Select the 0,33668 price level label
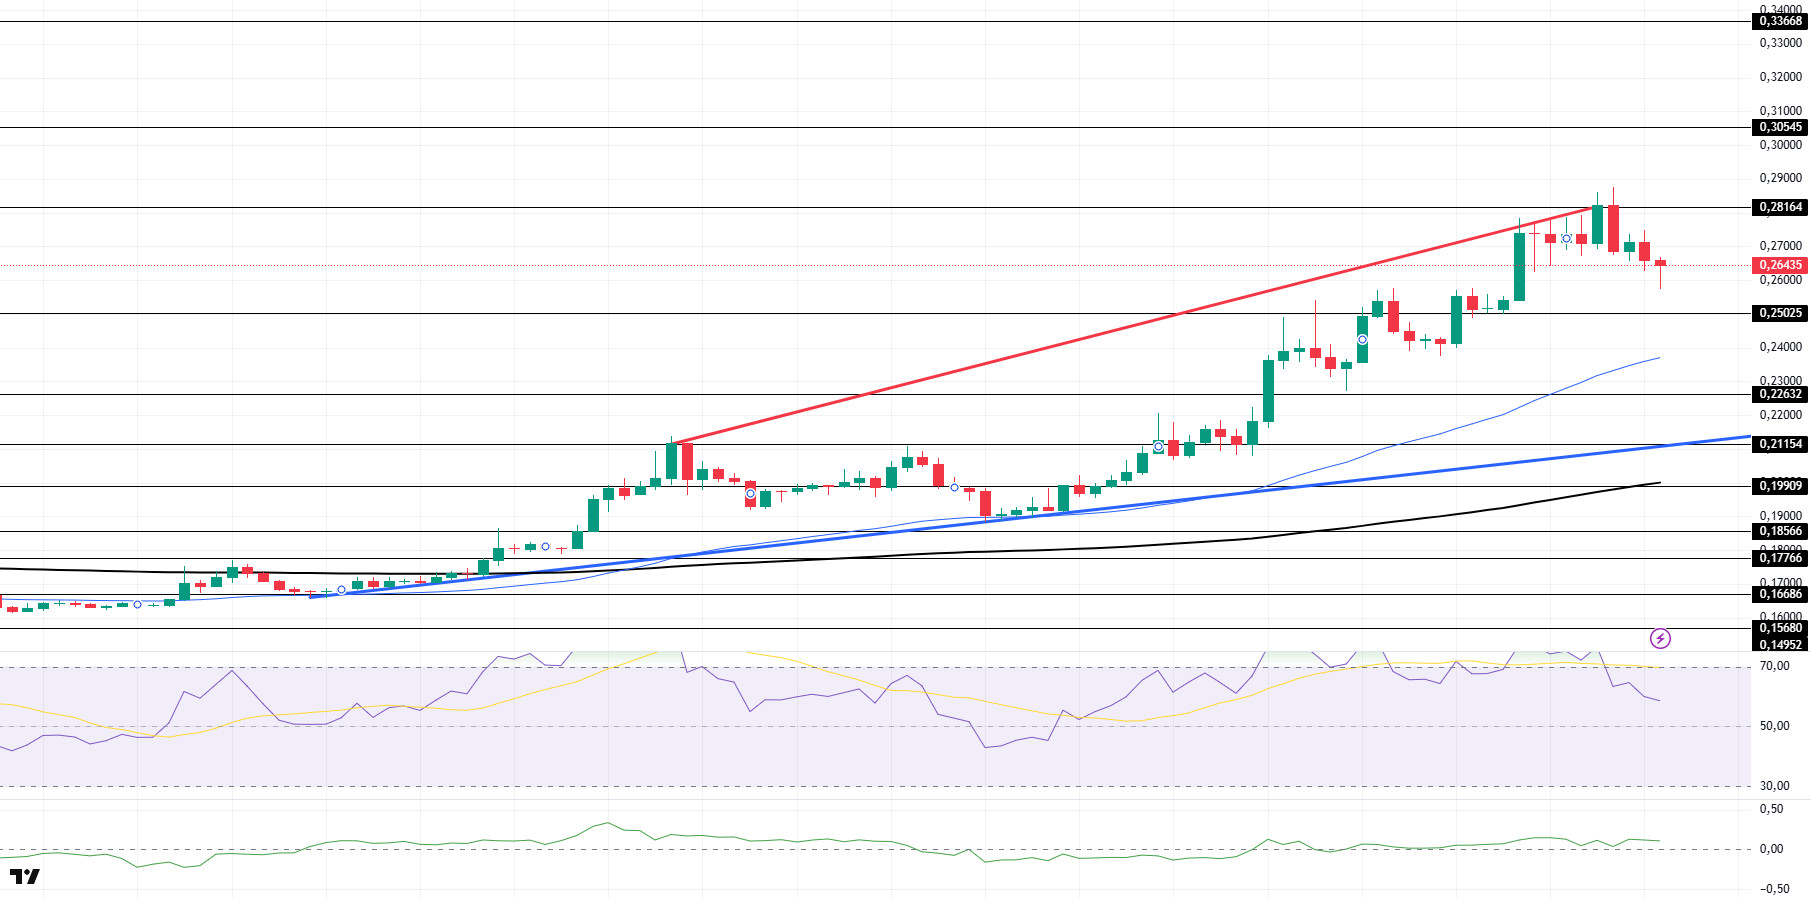 click(x=1781, y=21)
